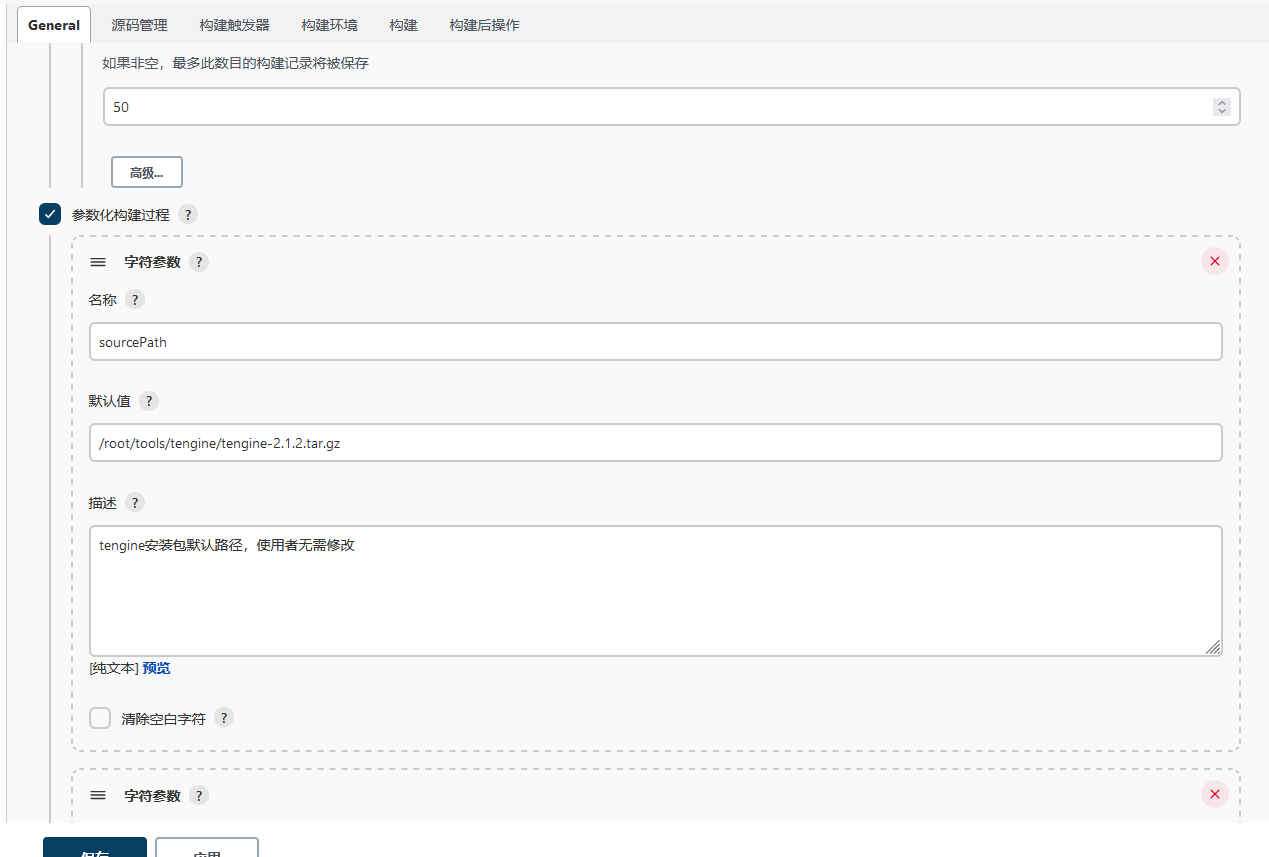Click the 名称 field containing sourcePath
The width and height of the screenshot is (1269, 857).
tap(655, 342)
